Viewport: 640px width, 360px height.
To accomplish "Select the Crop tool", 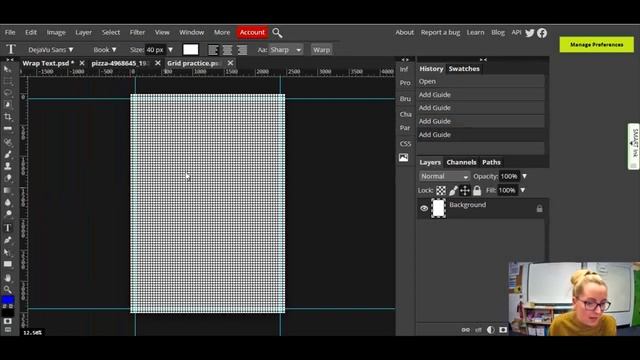I will [7, 117].
